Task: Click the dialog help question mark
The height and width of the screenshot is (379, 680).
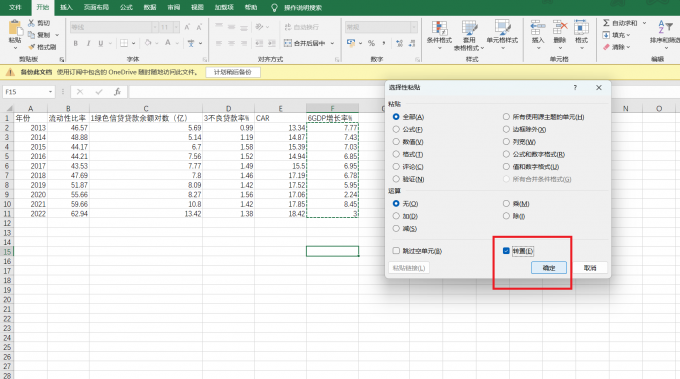Action: coord(575,88)
